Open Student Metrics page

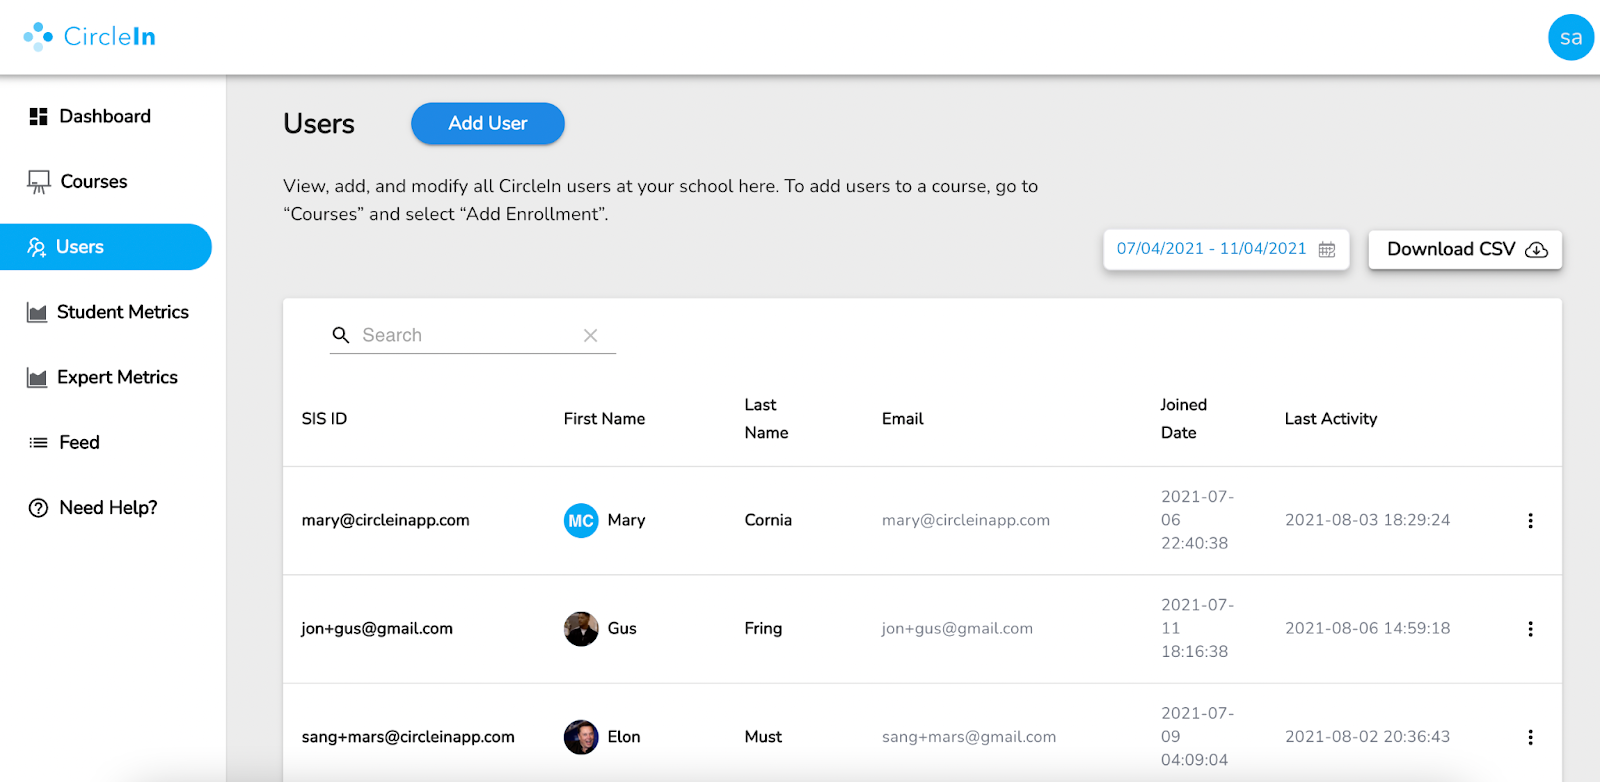click(123, 312)
